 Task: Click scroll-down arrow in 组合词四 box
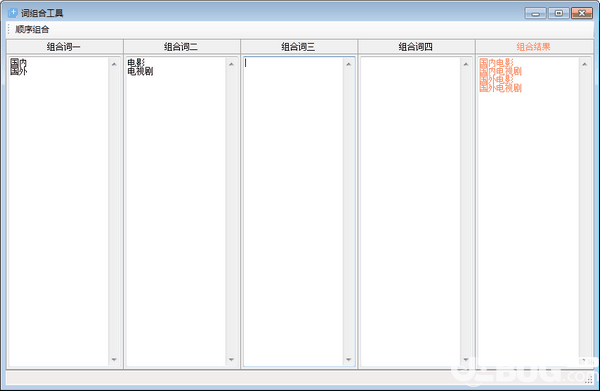[x=466, y=359]
